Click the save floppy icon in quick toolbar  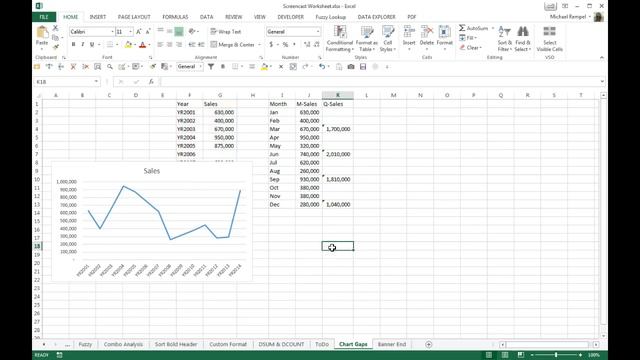point(363,67)
